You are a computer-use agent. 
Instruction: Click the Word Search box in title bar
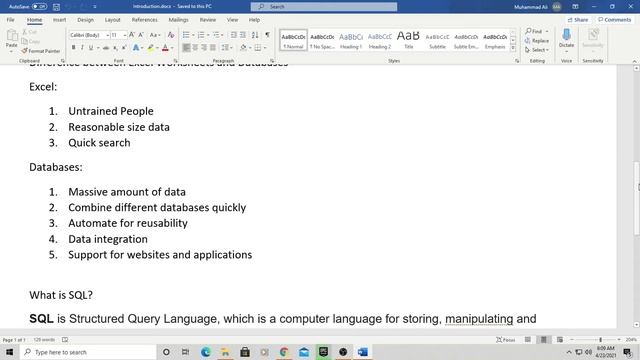(x=324, y=7)
